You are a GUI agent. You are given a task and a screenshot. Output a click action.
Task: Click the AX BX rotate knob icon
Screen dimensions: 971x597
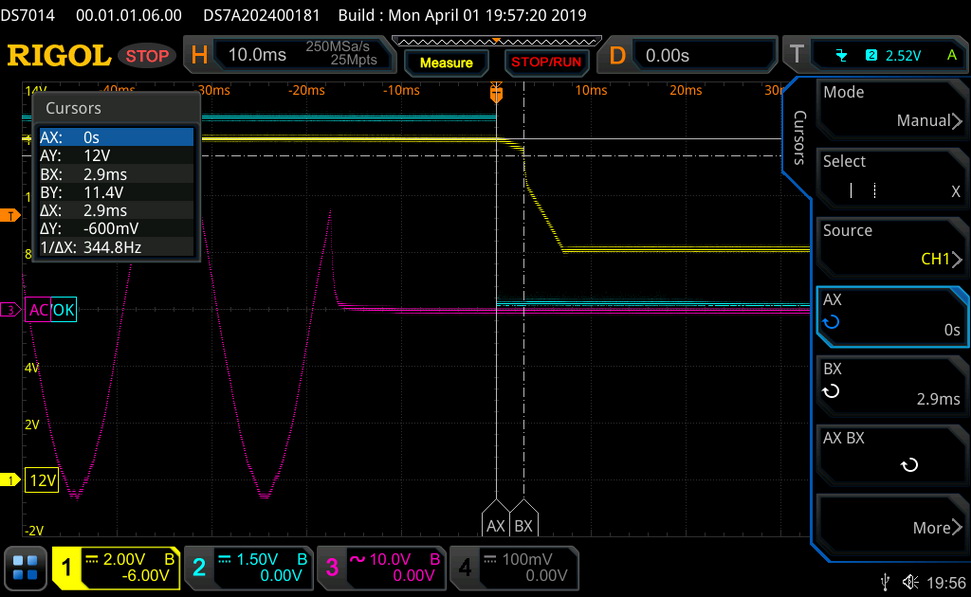click(x=909, y=465)
